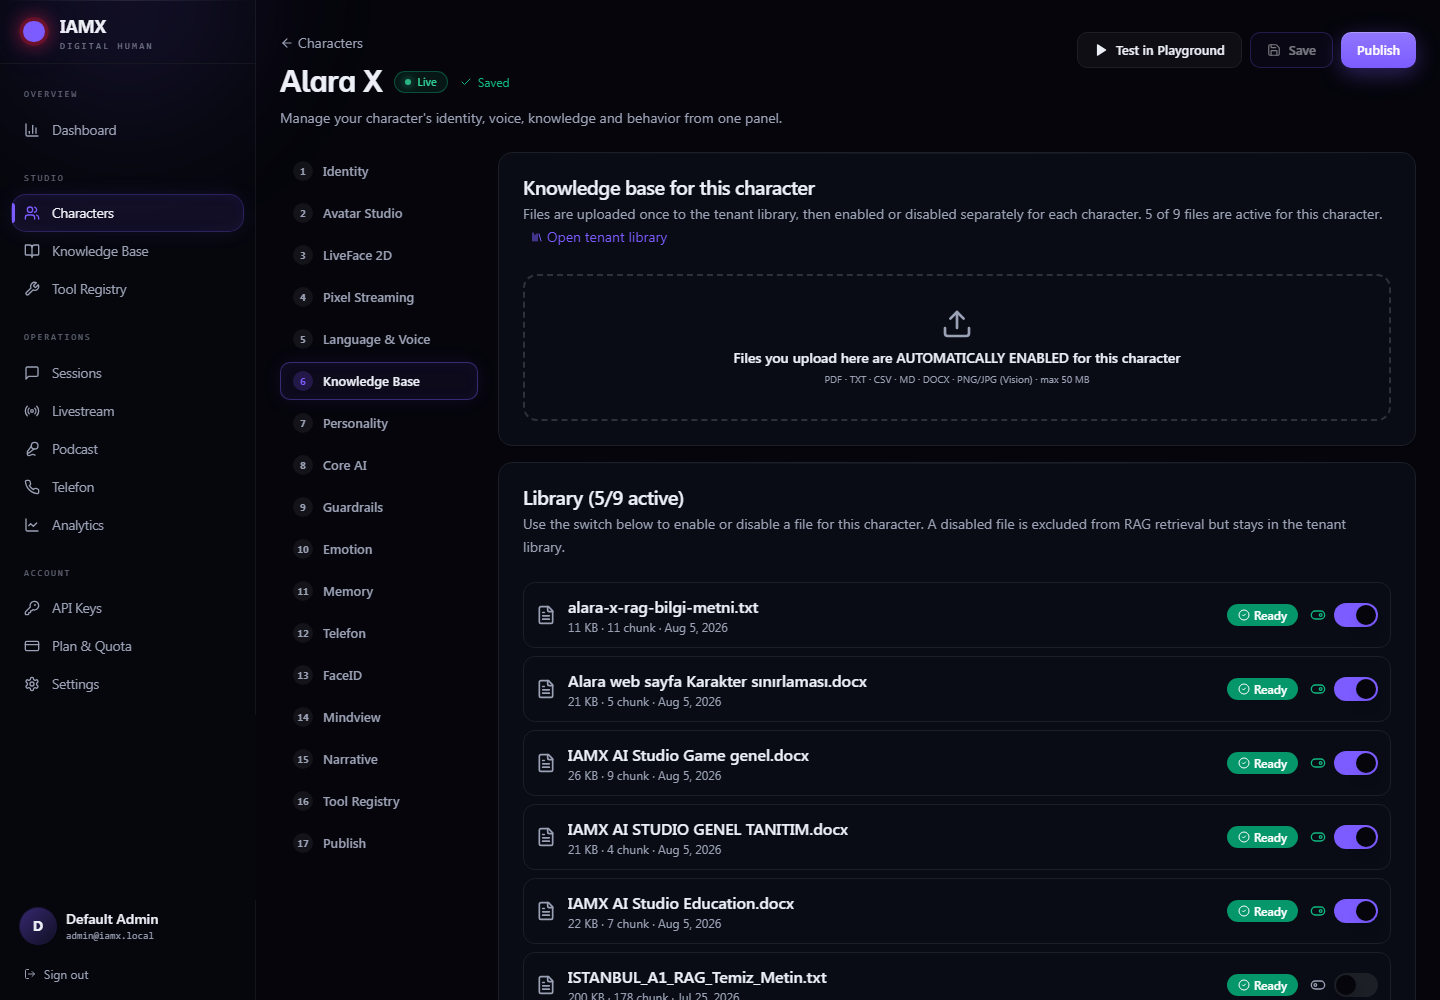1440x1000 pixels.
Task: Open API Keys in Account
Action: pos(128,608)
